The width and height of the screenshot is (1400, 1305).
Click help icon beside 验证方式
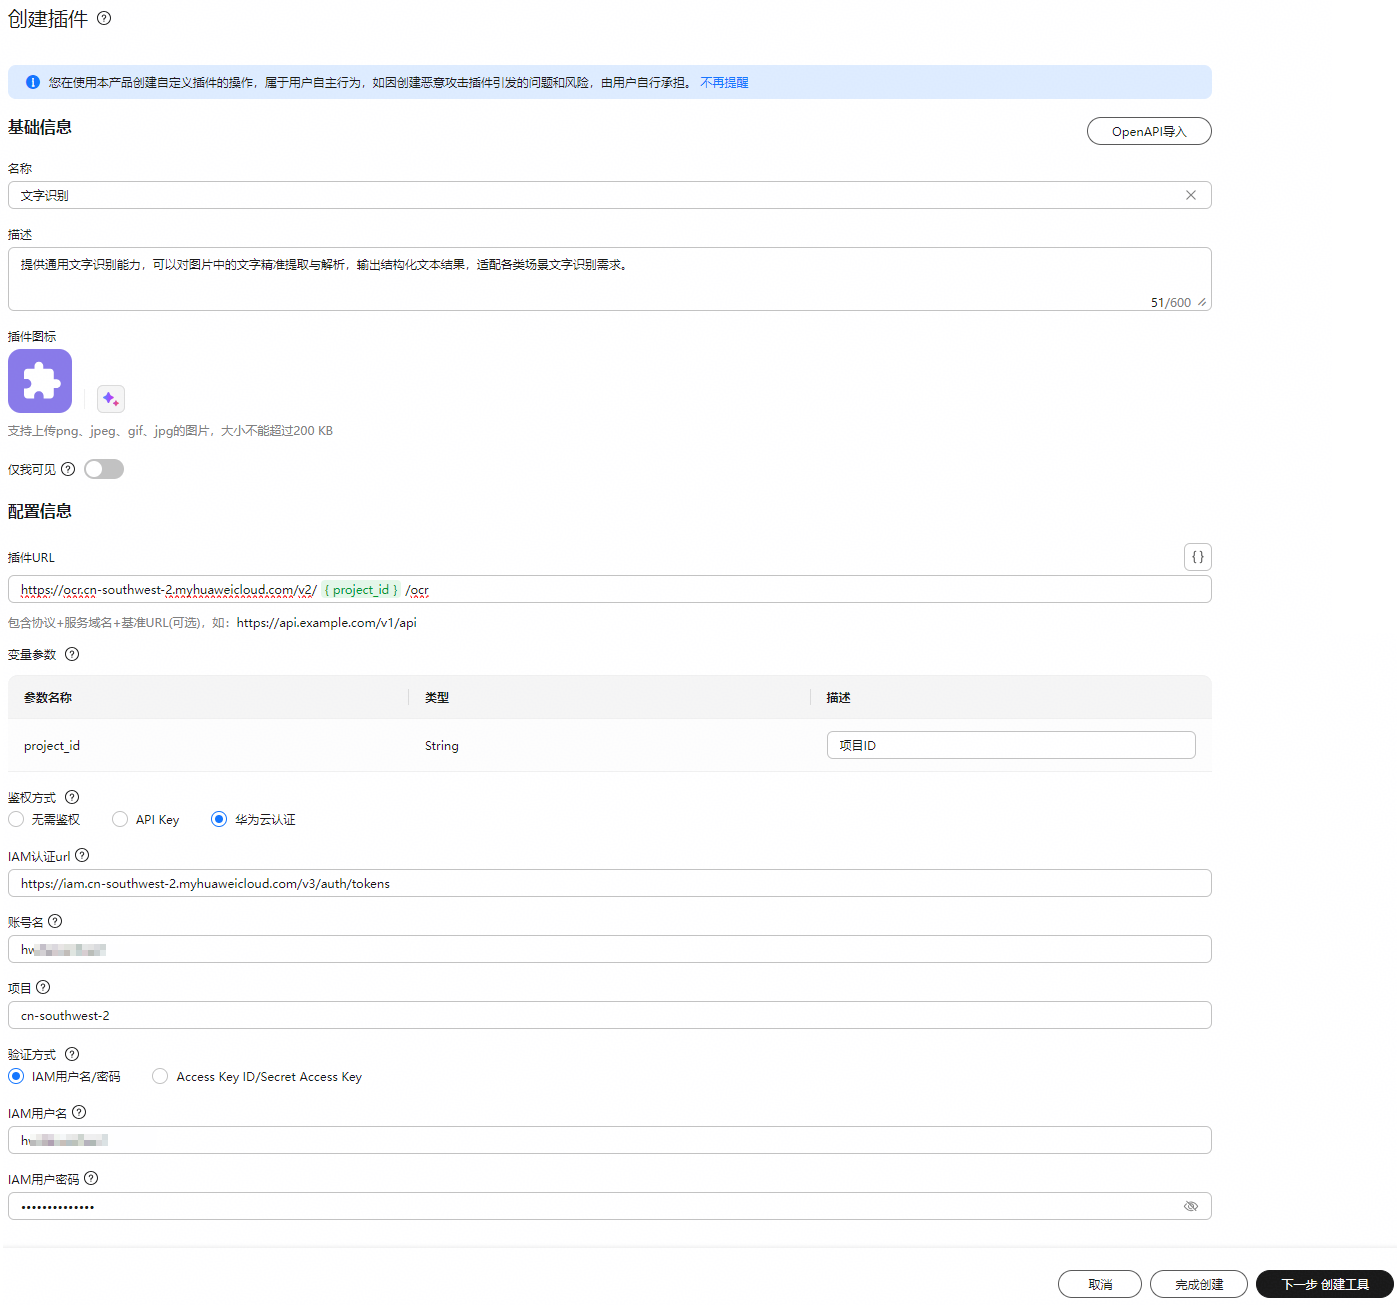click(x=72, y=1054)
